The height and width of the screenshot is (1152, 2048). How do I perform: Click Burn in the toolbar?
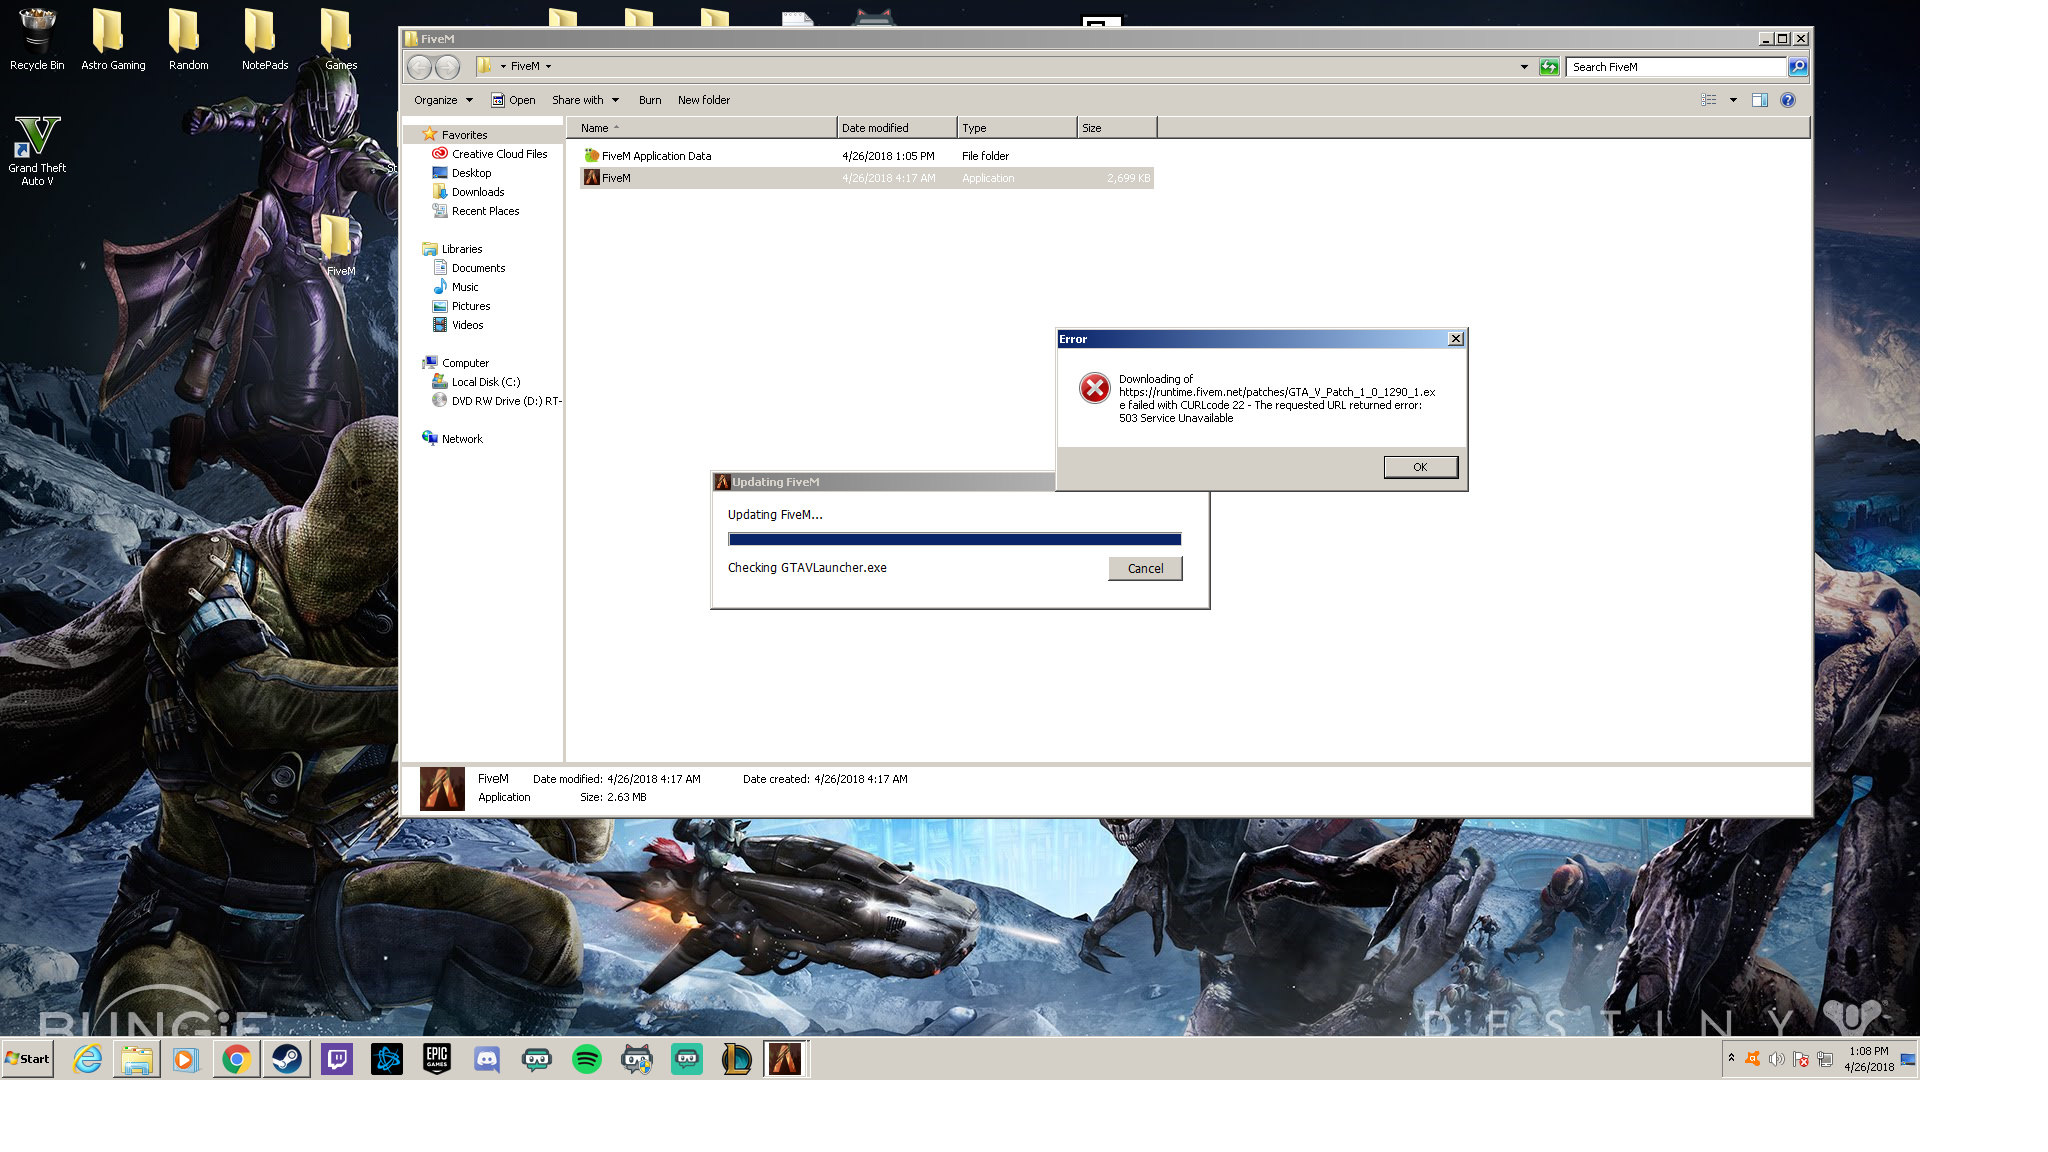[x=650, y=100]
